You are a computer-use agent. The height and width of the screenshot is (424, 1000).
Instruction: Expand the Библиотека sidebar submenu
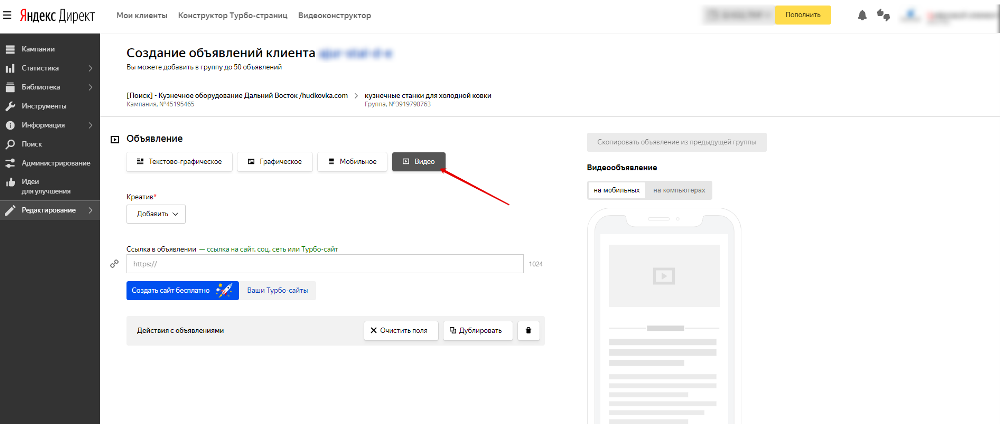tap(90, 87)
